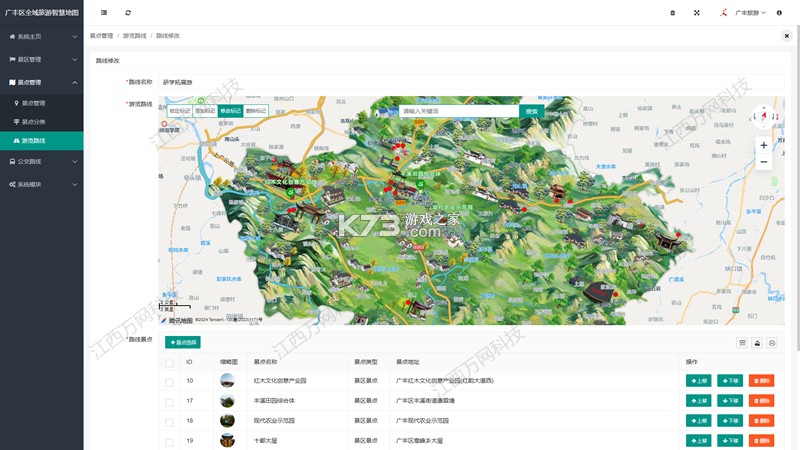The width and height of the screenshot is (800, 450).
Task: Delete row 17 with orange button
Action: tap(761, 401)
